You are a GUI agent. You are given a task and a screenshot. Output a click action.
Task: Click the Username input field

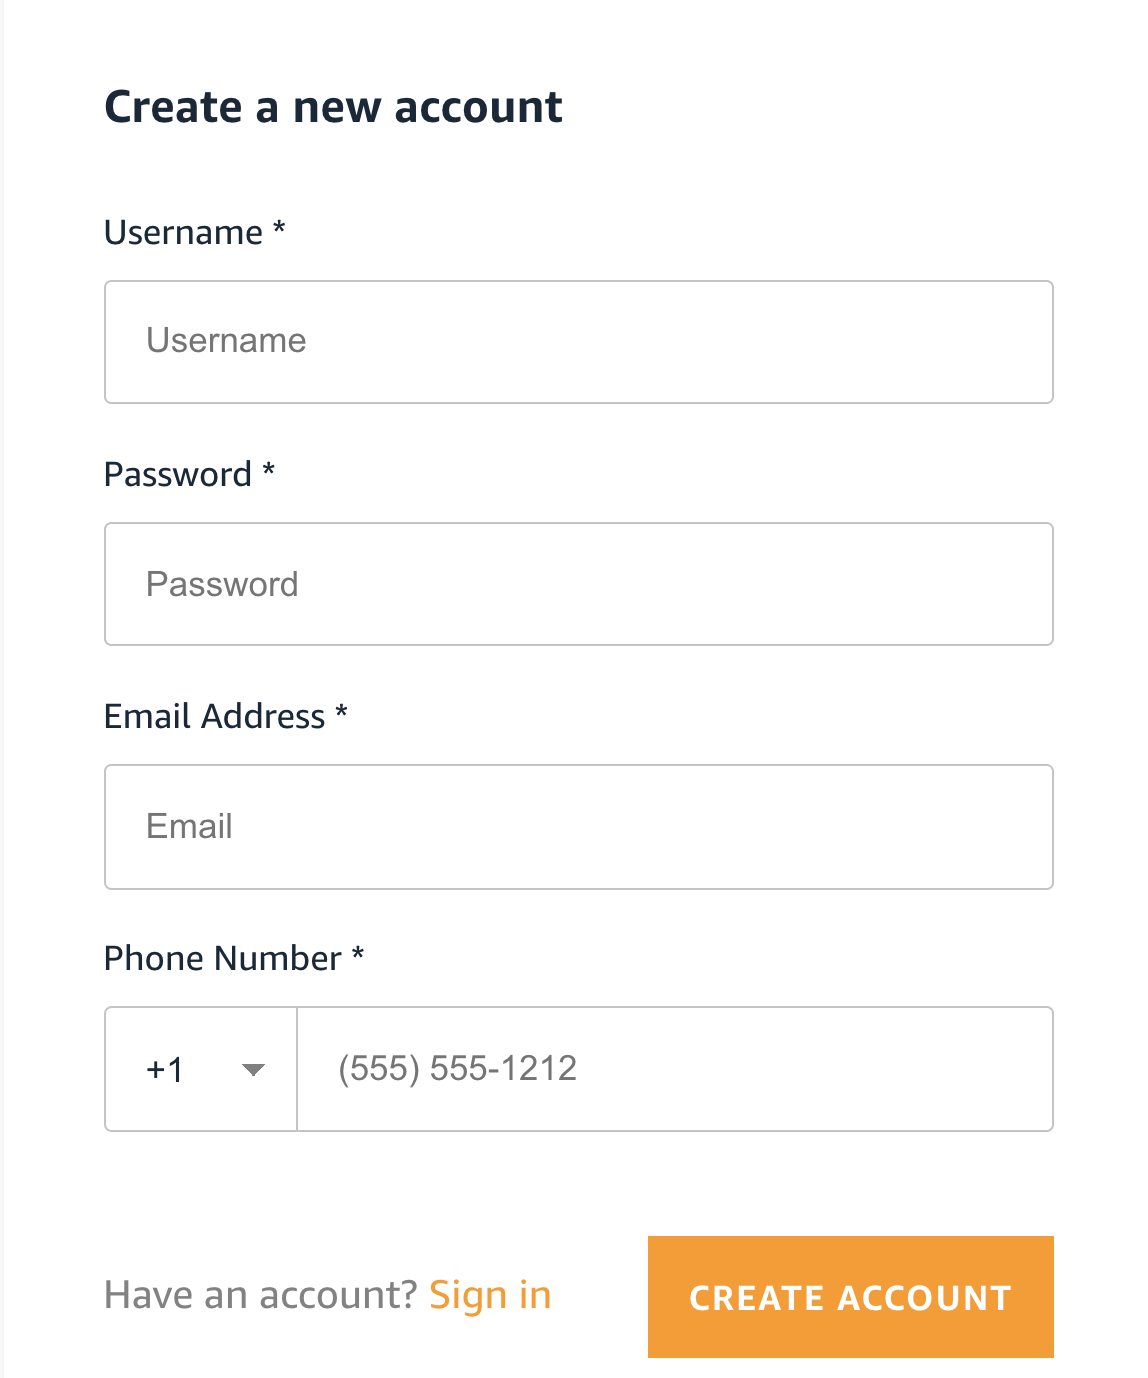(578, 342)
